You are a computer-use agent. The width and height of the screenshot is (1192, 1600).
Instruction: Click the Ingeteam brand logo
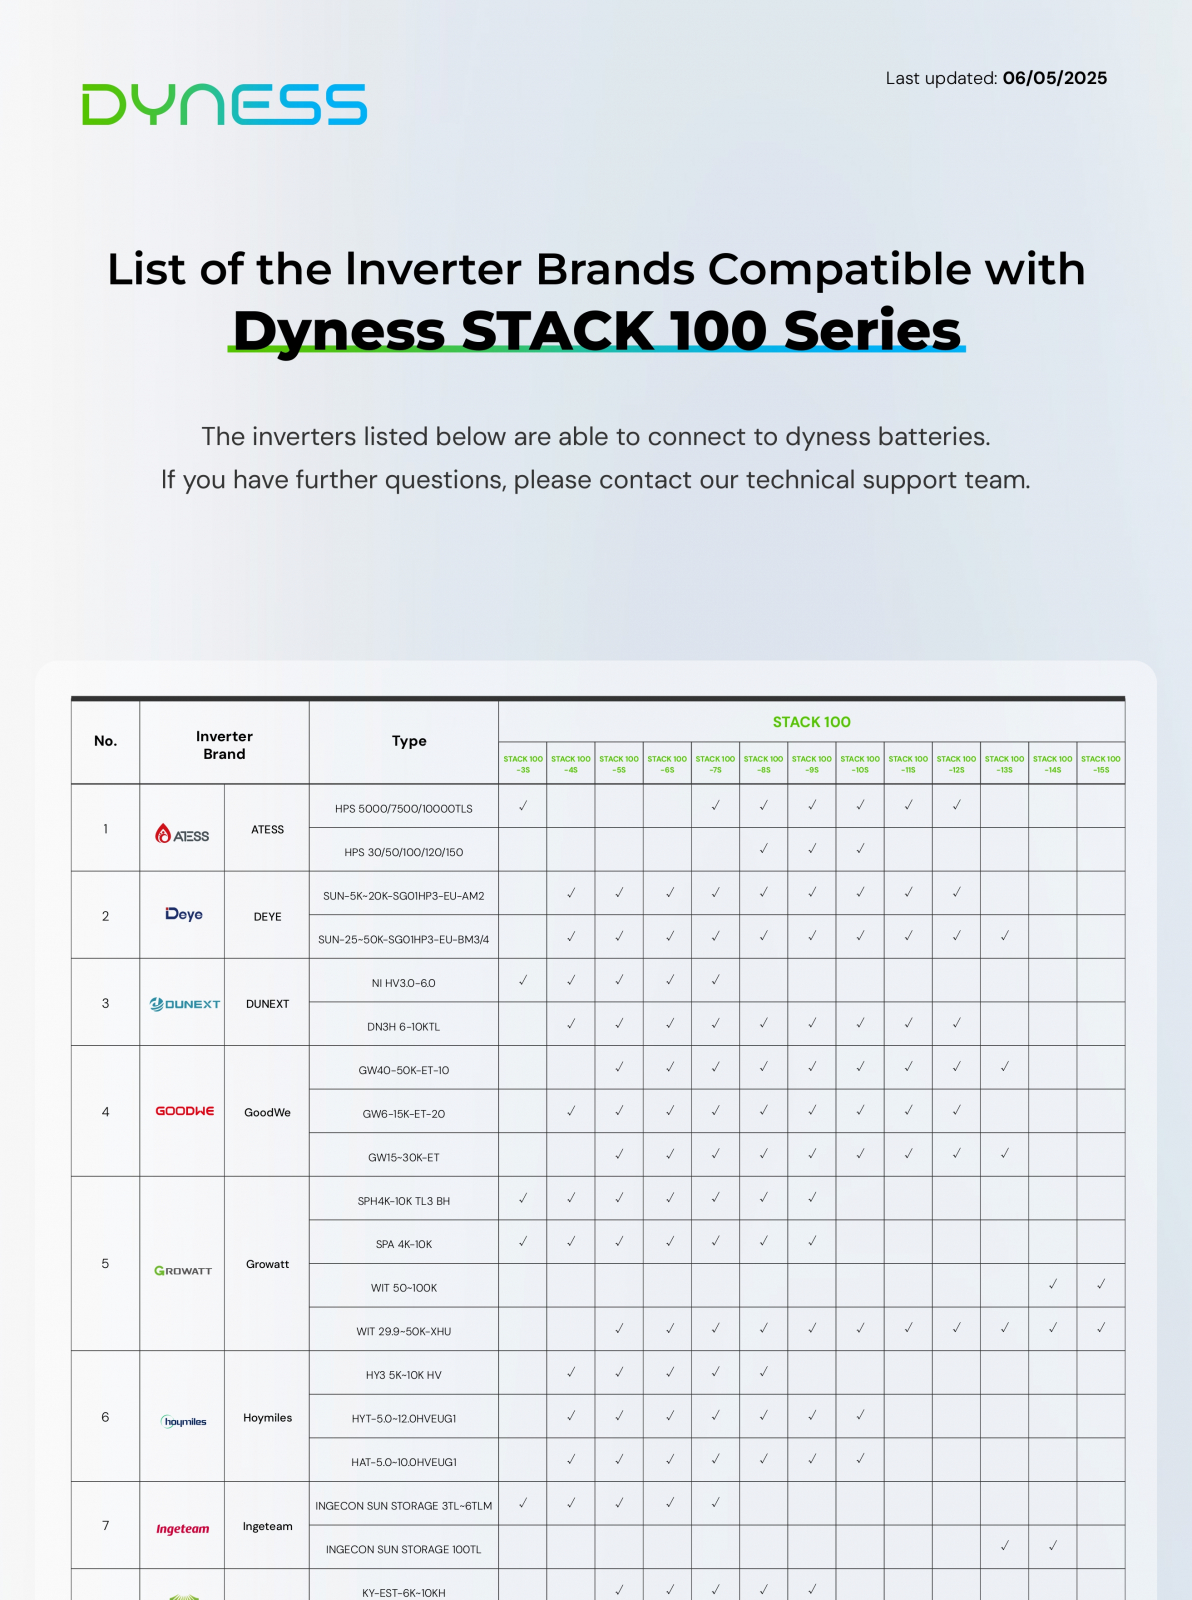[x=182, y=1529]
